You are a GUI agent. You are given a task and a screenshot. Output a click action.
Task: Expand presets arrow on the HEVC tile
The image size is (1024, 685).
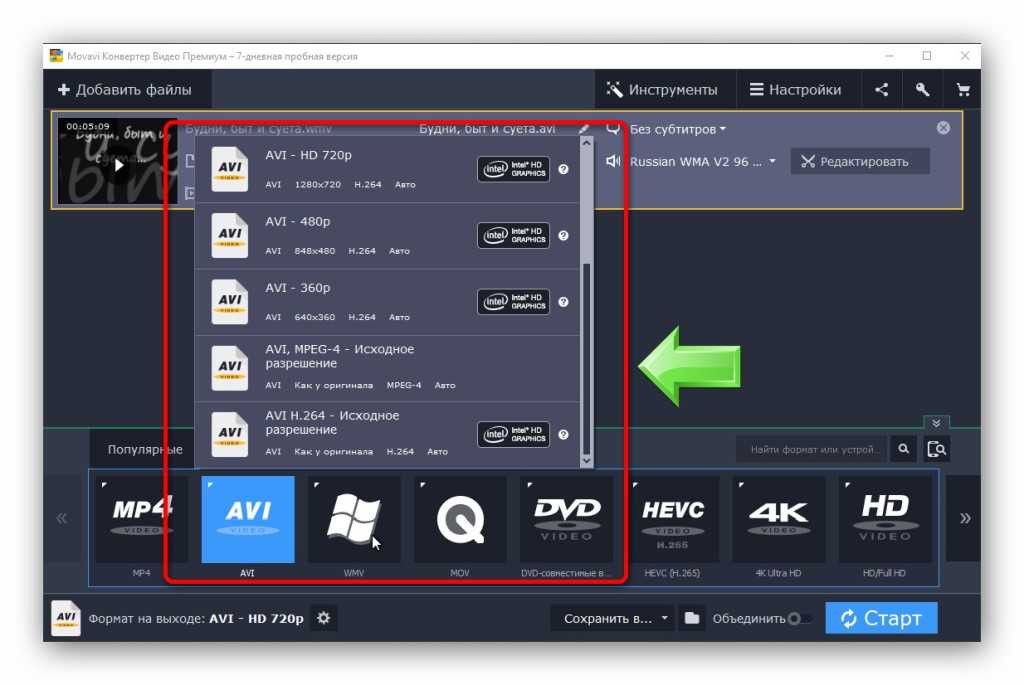pyautogui.click(x=635, y=485)
